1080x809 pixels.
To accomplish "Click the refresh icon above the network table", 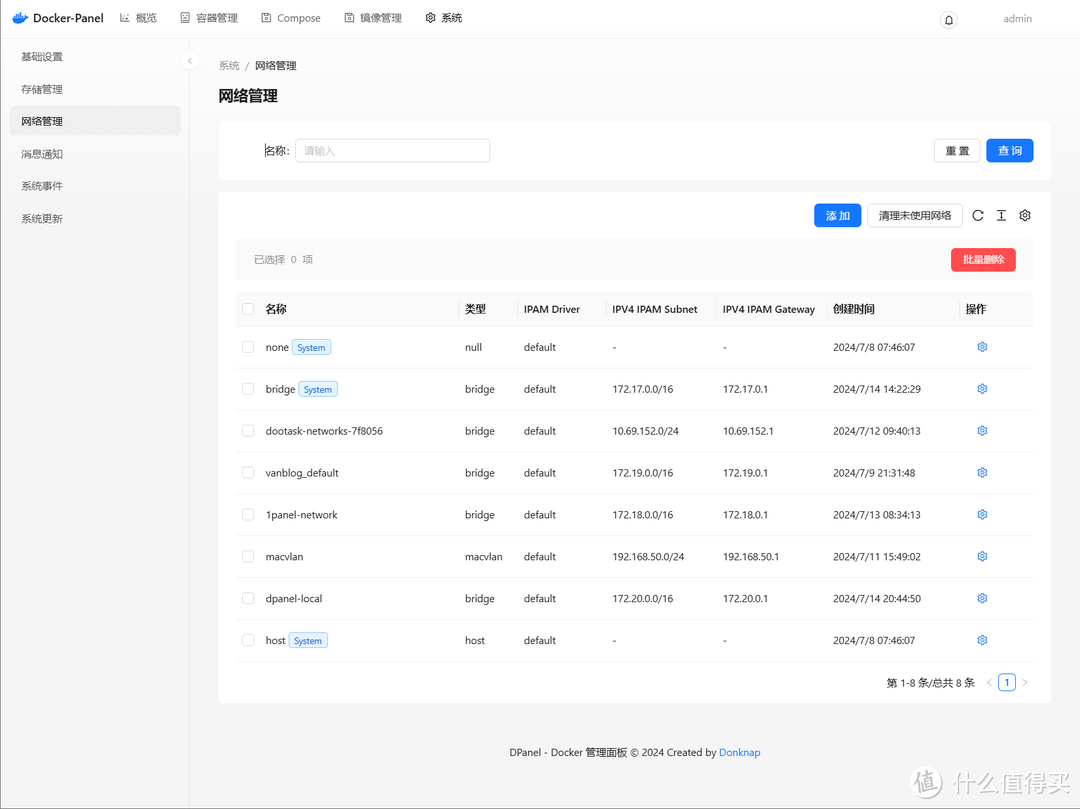I will (977, 215).
